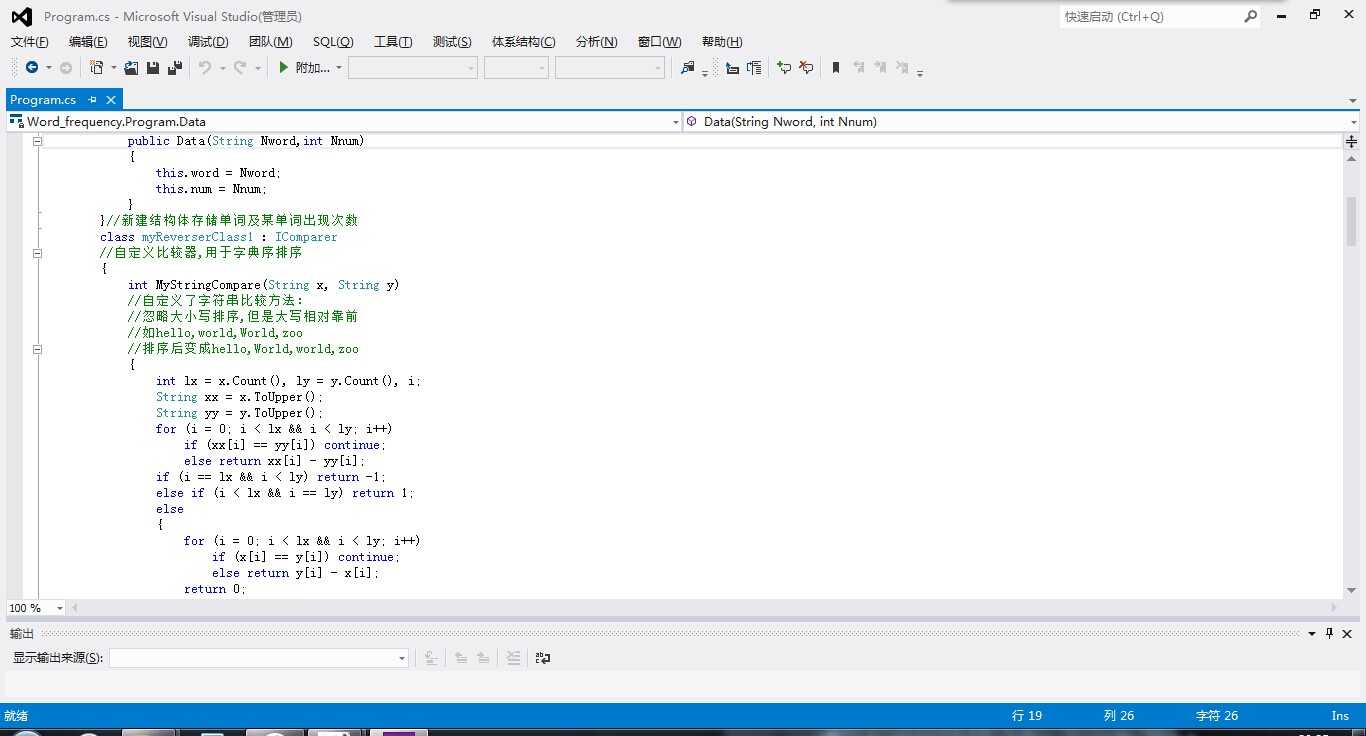Click the Visual Studio logo icon
This screenshot has height=736, width=1366.
[21, 16]
